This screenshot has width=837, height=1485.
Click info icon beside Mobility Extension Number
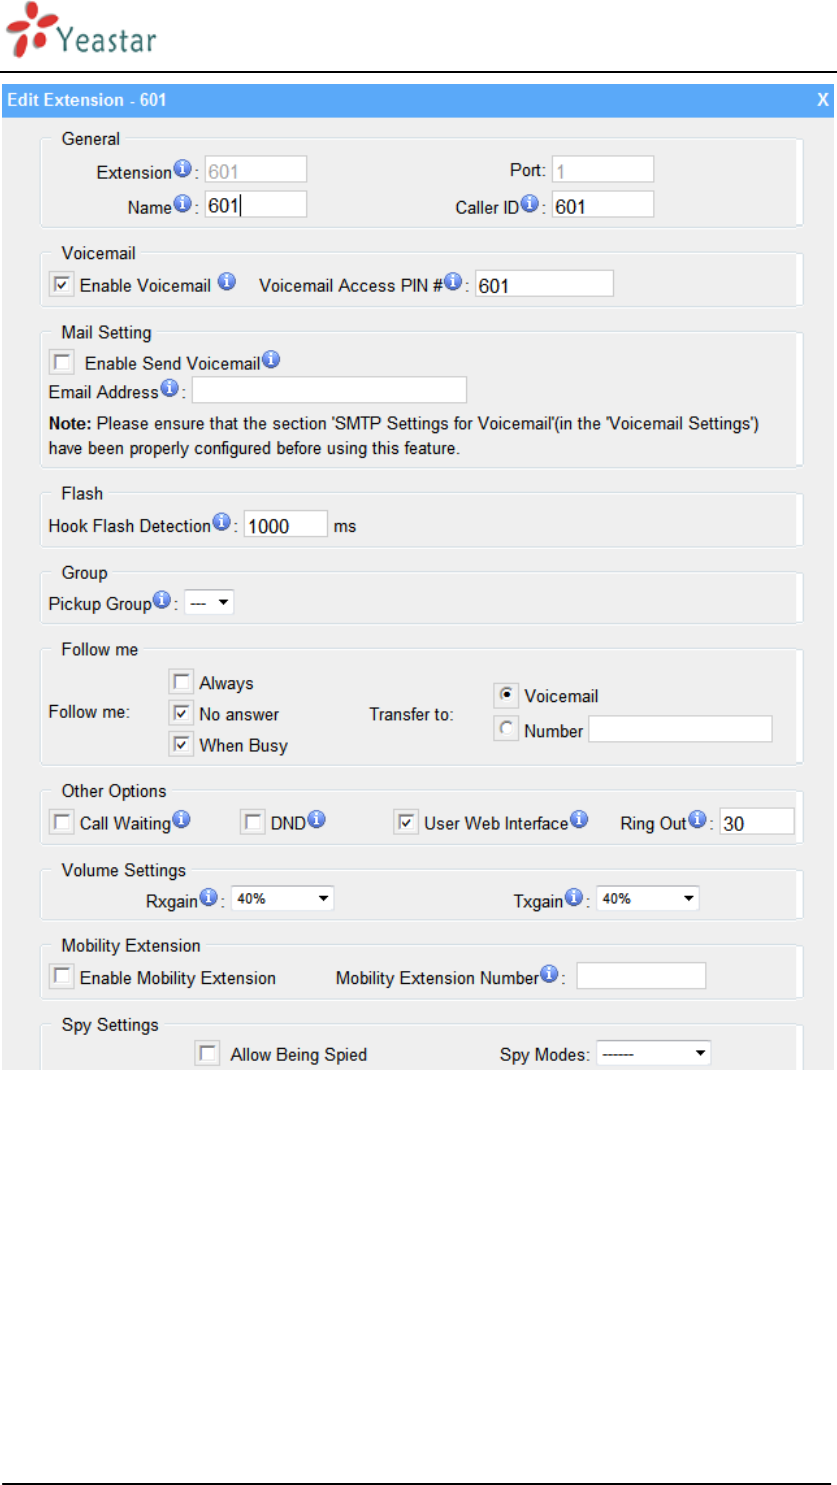[x=549, y=973]
